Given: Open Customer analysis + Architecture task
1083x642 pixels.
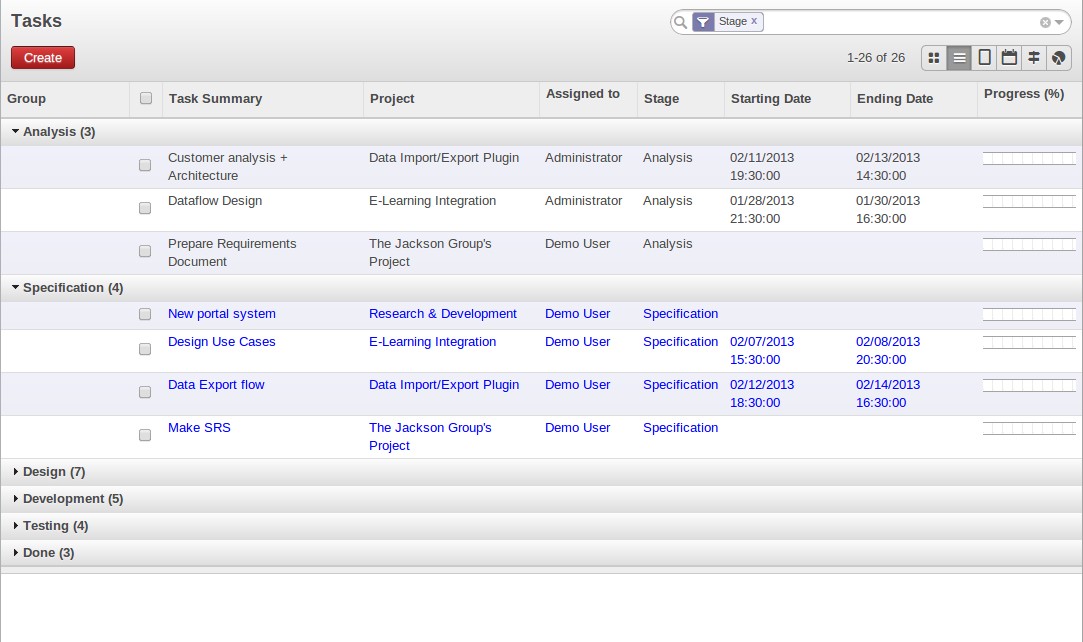Looking at the screenshot, I should pos(227,166).
